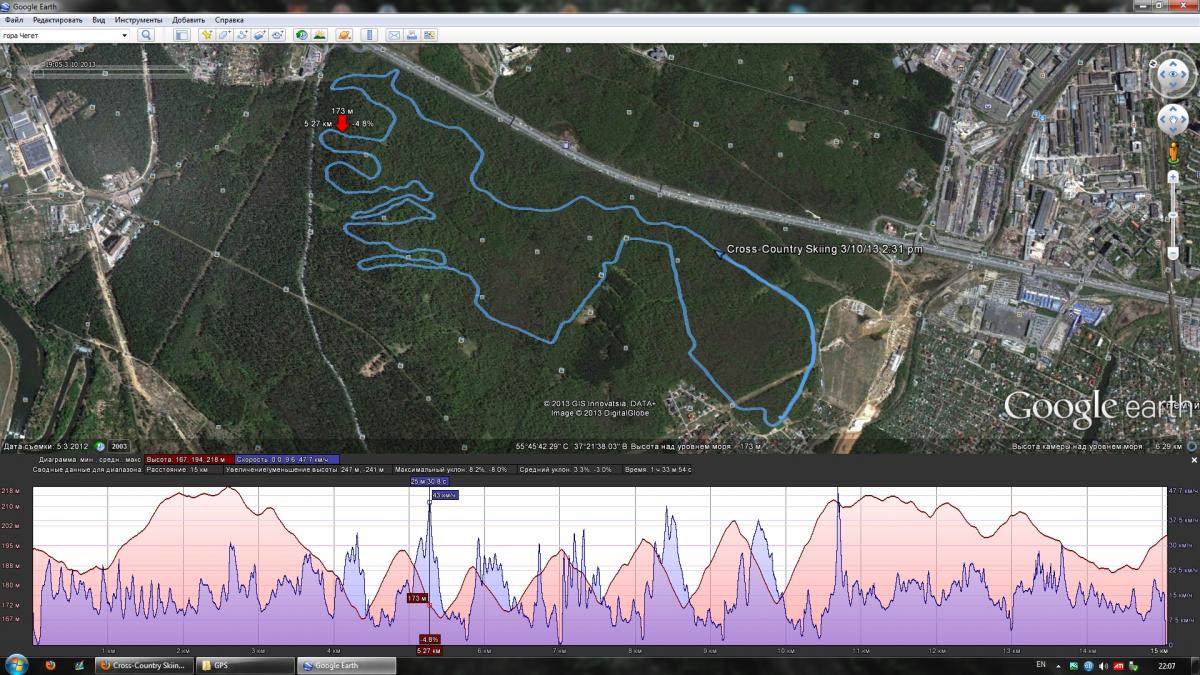The width and height of the screenshot is (1200, 675).
Task: Add a placemark with the pushpin icon
Action: click(x=207, y=35)
